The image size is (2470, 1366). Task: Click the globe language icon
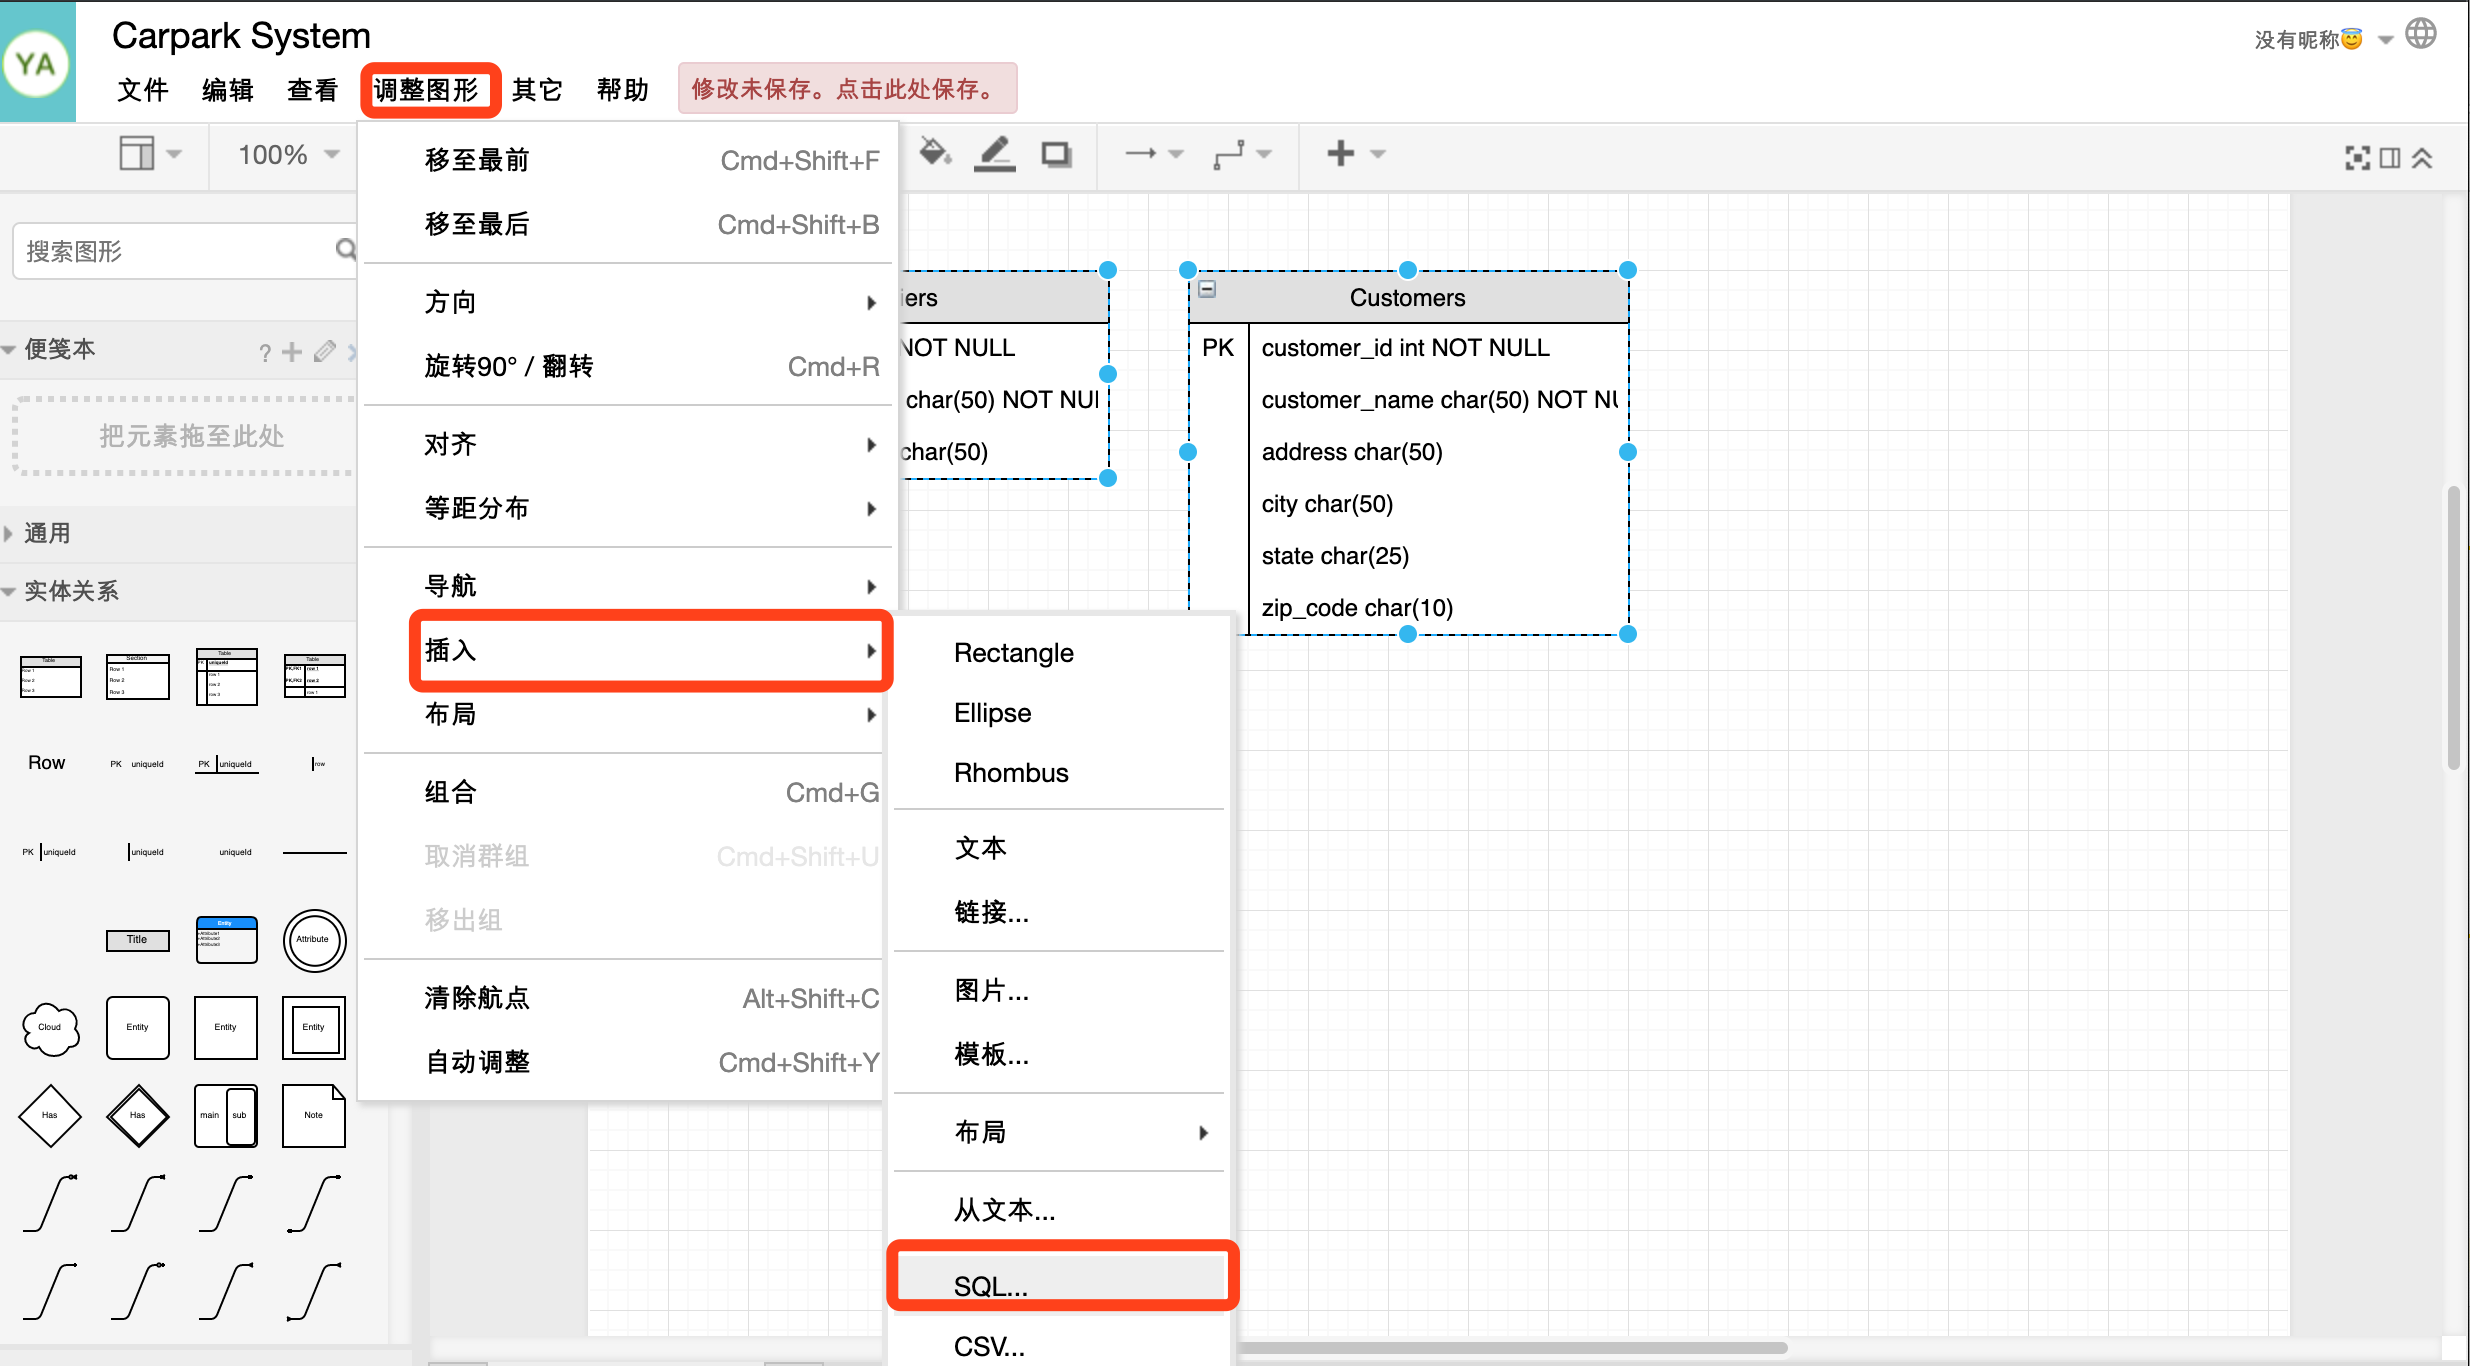point(2421,34)
